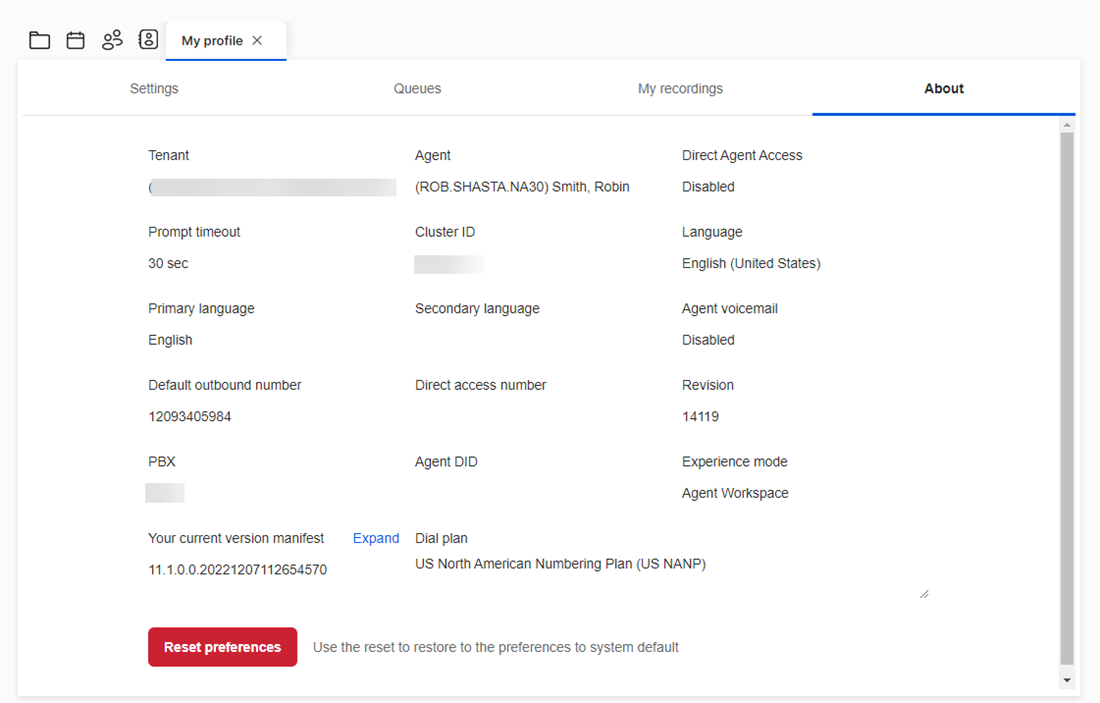Switch to the Settings tab
The height and width of the screenshot is (703, 1100).
coord(154,88)
